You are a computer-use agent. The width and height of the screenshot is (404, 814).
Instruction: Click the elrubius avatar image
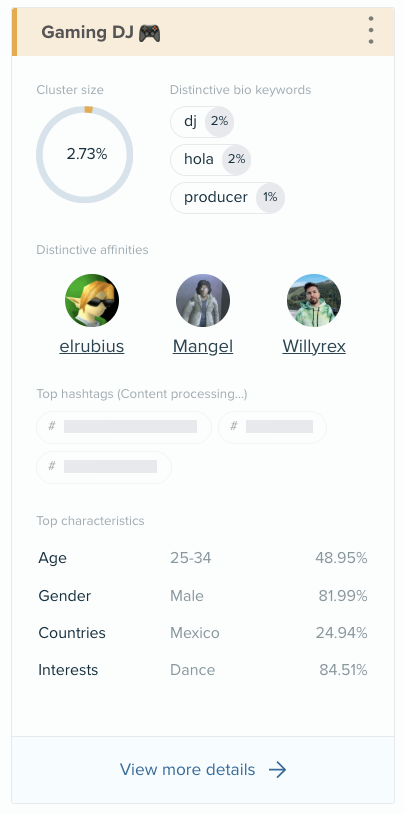pyautogui.click(x=92, y=301)
